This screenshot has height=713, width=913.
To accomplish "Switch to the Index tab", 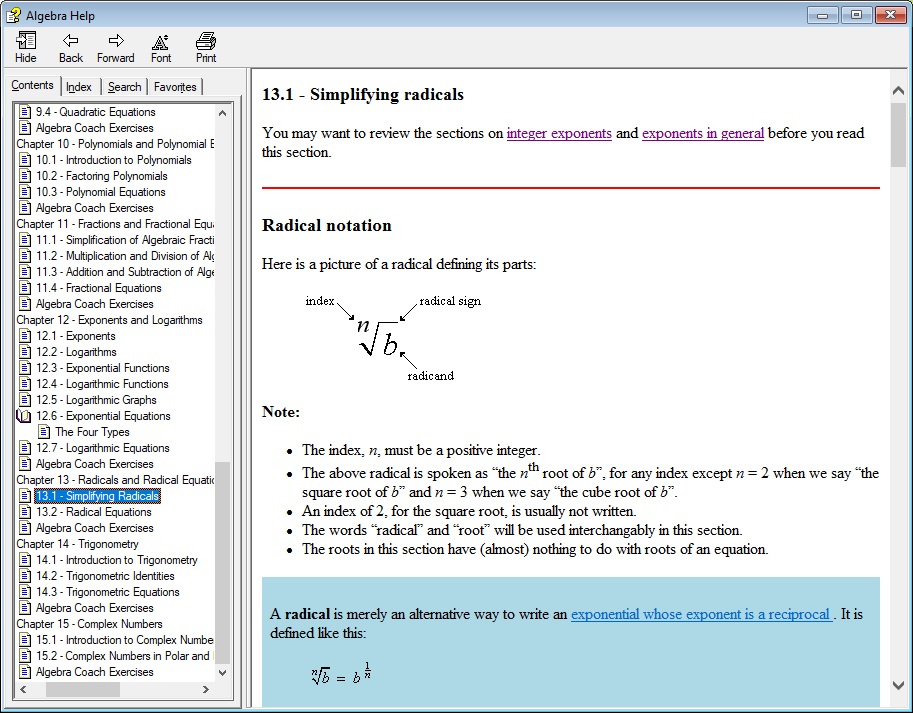I will (x=79, y=87).
